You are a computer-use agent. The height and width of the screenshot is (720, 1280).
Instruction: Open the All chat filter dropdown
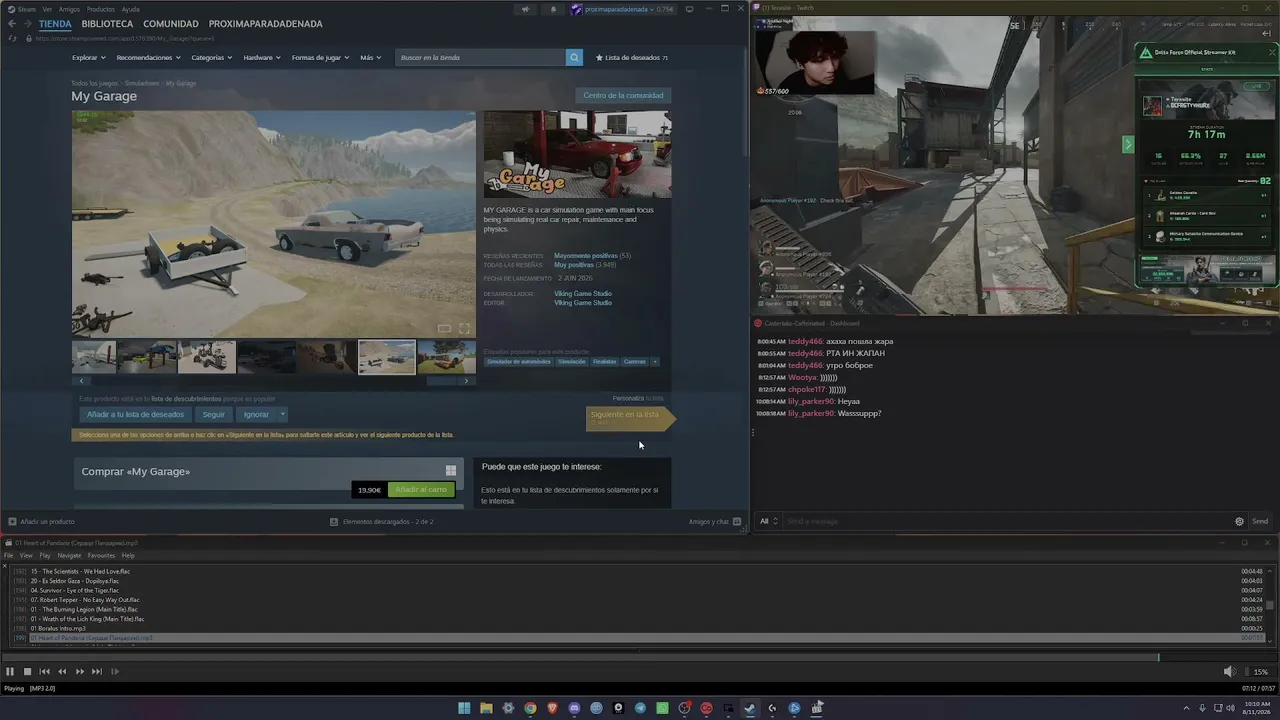pyautogui.click(x=768, y=521)
